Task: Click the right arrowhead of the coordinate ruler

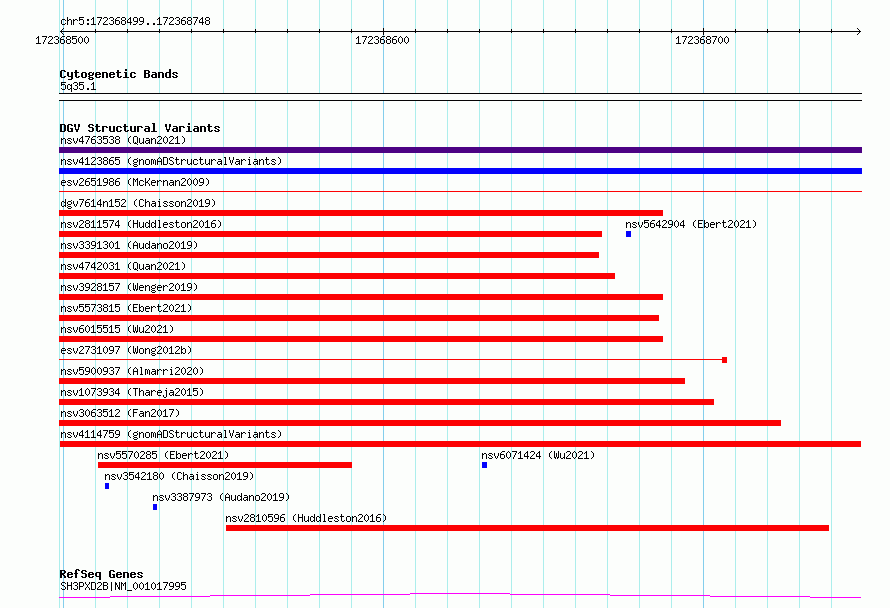Action: tap(859, 31)
